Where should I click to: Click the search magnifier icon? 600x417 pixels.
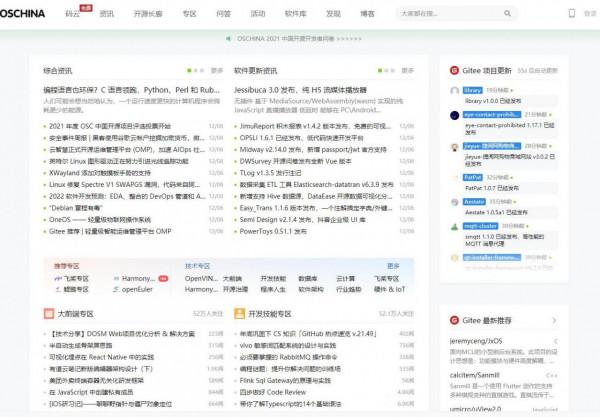(x=507, y=13)
